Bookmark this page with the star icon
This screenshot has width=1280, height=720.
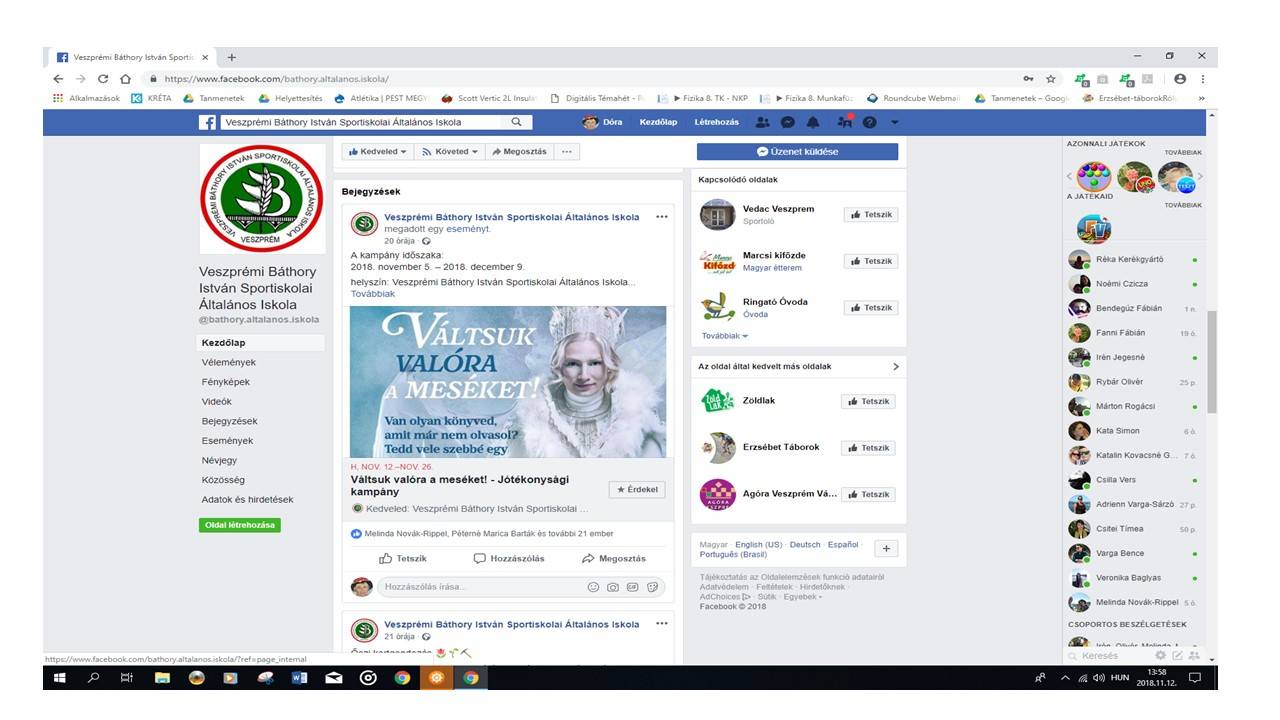[x=1051, y=79]
